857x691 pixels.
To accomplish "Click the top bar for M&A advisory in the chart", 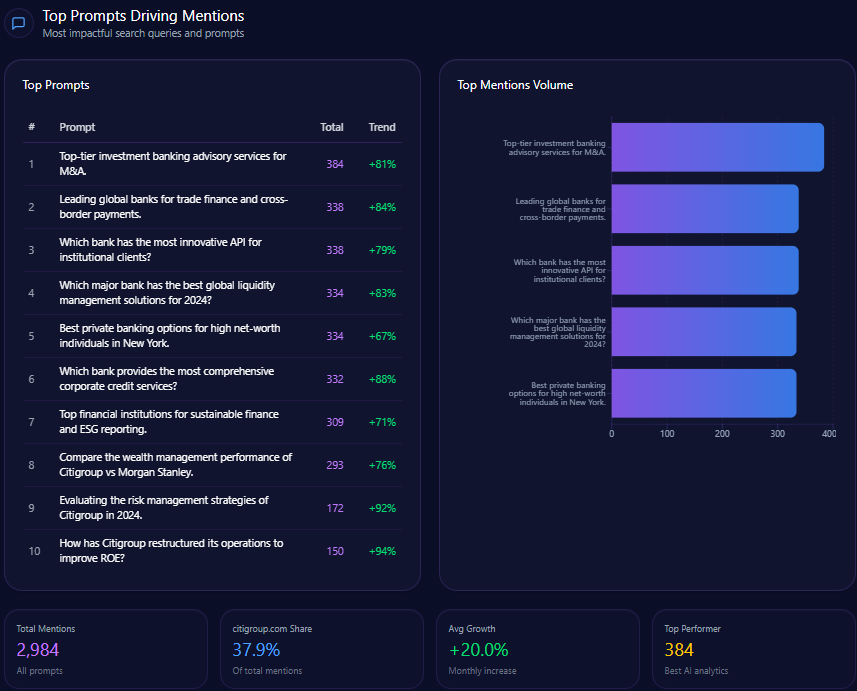I will (x=717, y=148).
